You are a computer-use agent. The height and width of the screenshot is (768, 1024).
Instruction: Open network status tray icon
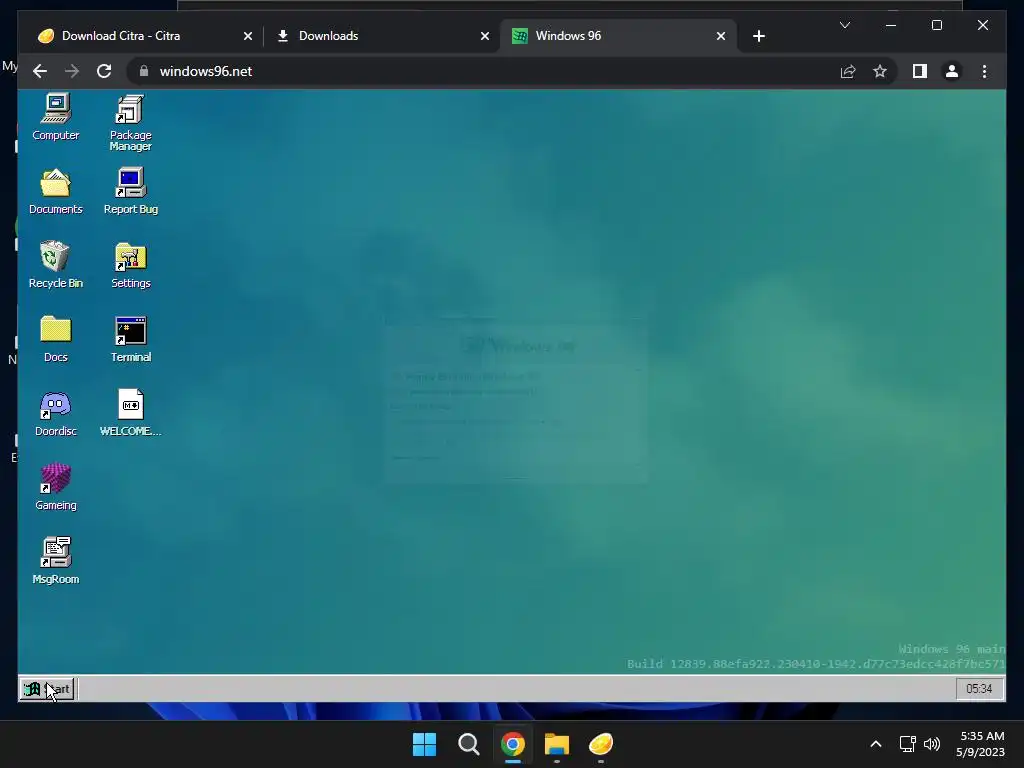(907, 744)
